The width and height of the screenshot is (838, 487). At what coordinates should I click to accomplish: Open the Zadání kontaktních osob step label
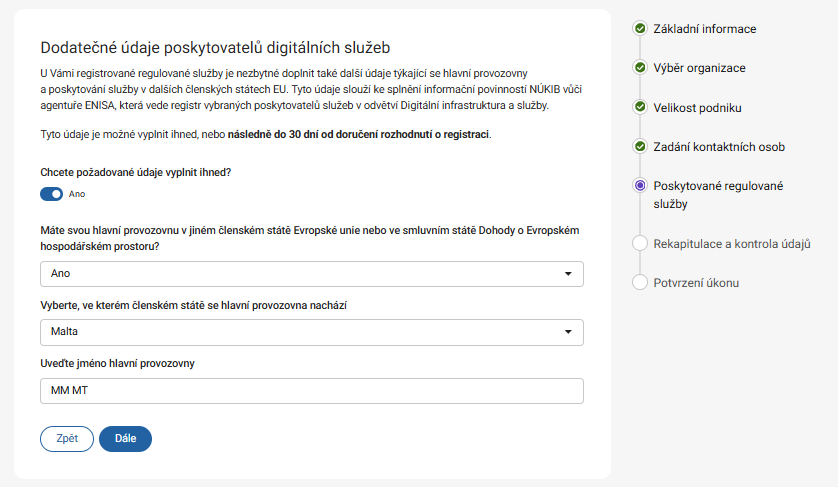point(718,147)
